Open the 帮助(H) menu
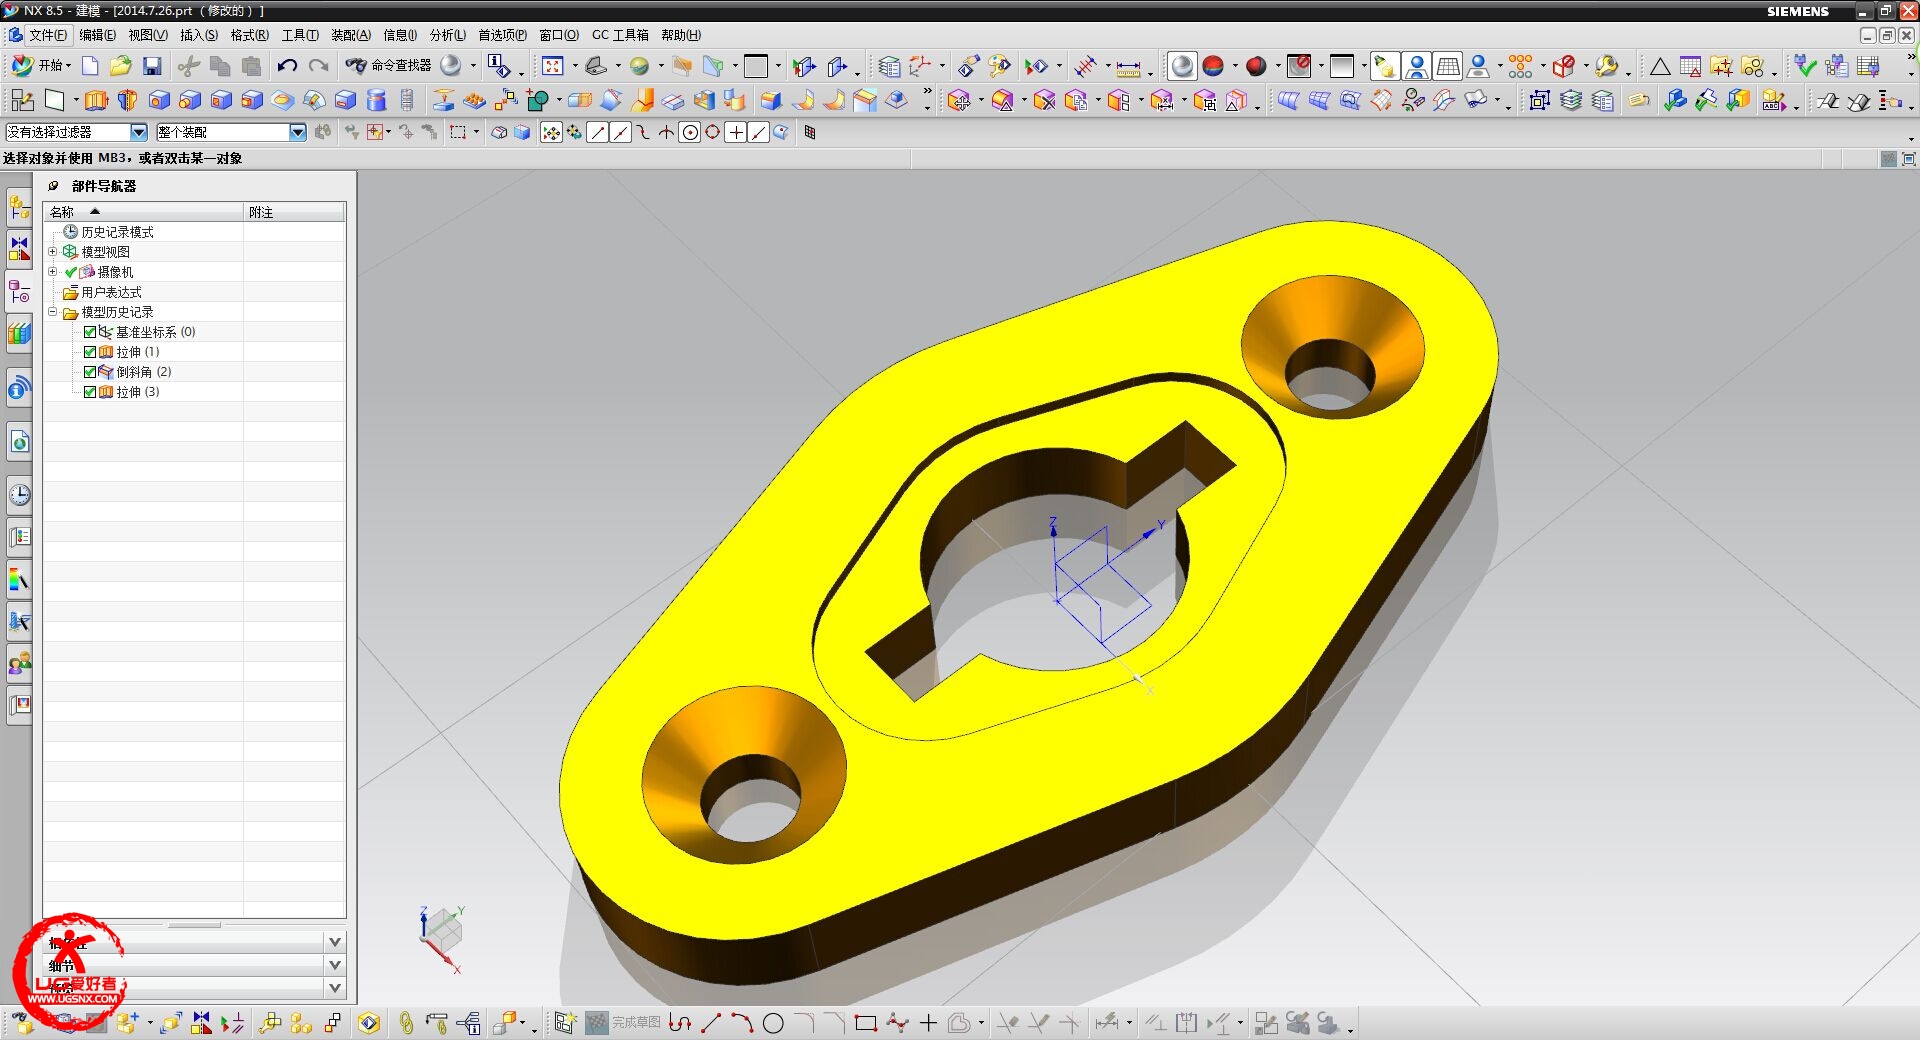 680,35
